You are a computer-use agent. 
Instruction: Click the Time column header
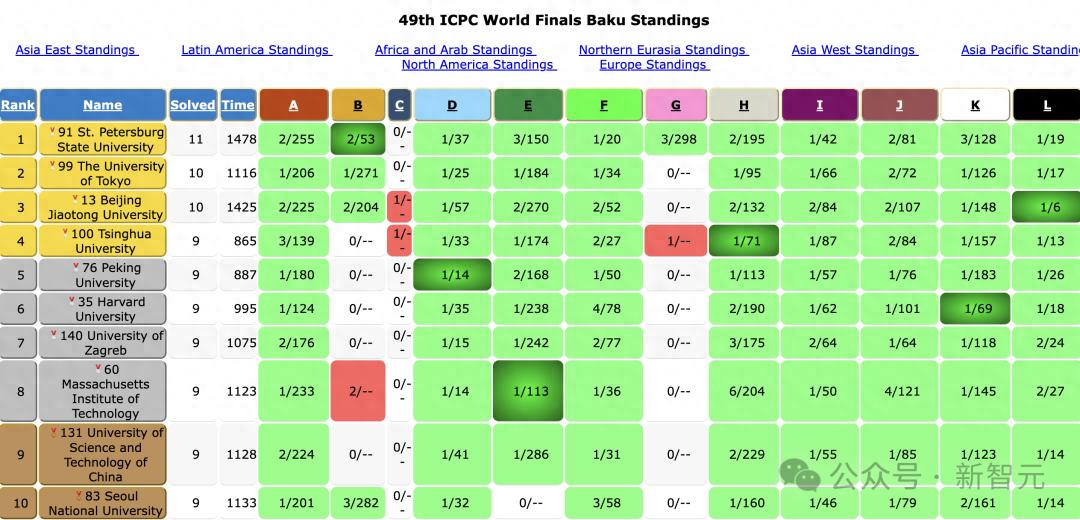click(238, 105)
